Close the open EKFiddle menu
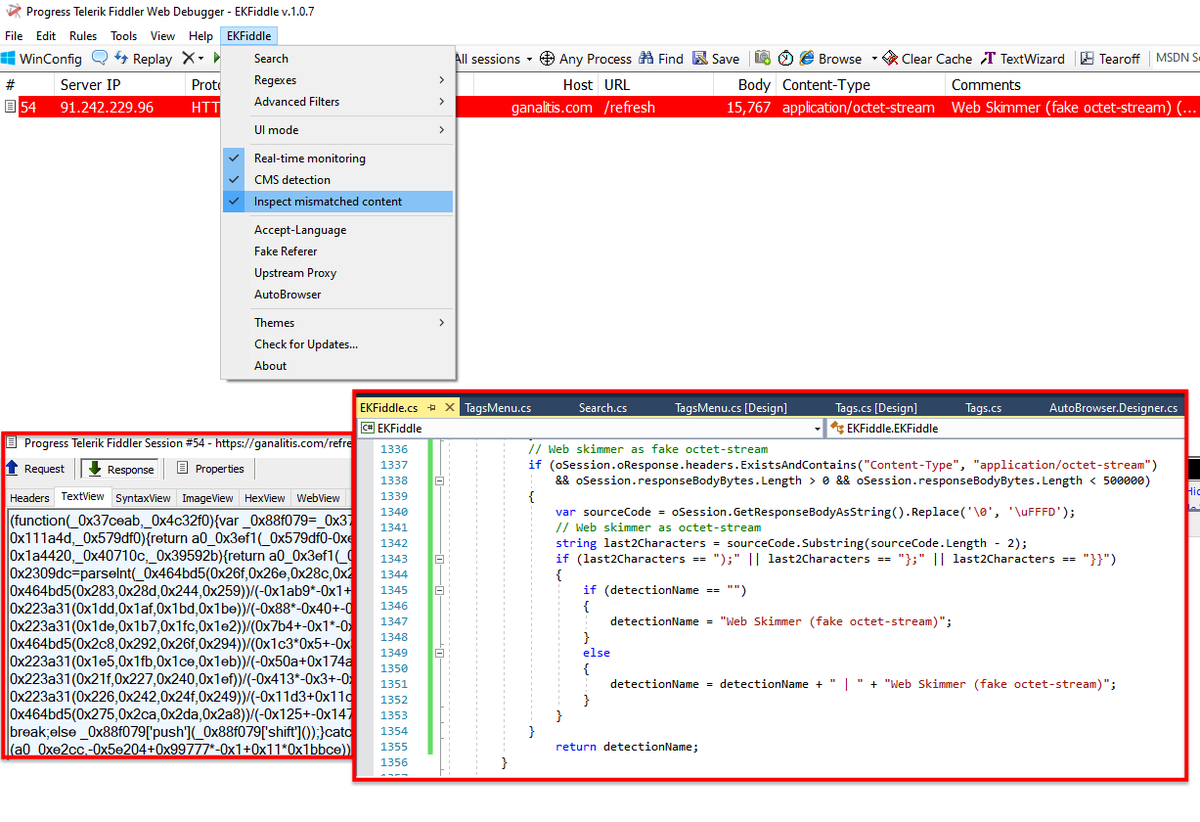 (248, 36)
